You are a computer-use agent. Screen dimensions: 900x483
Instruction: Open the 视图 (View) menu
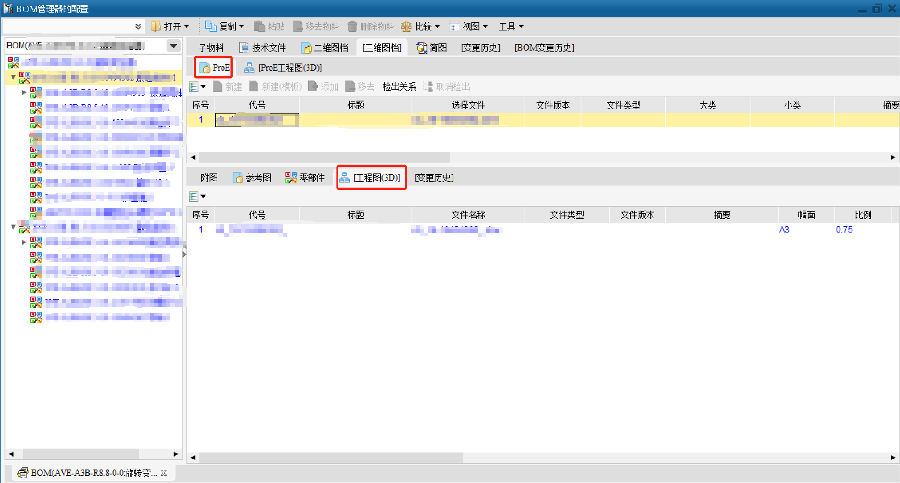469,26
